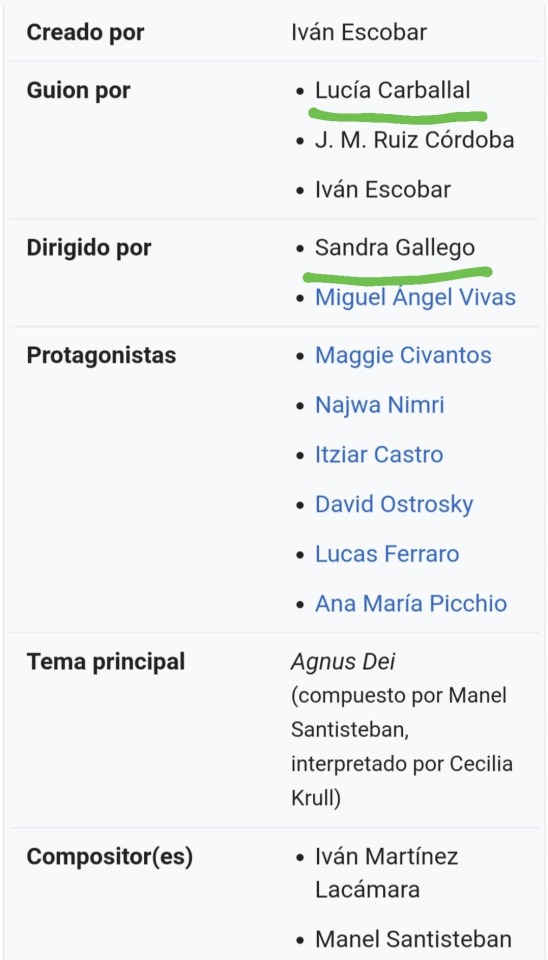
Task: Click the underlined name Sandra Gallego
Action: (x=395, y=248)
